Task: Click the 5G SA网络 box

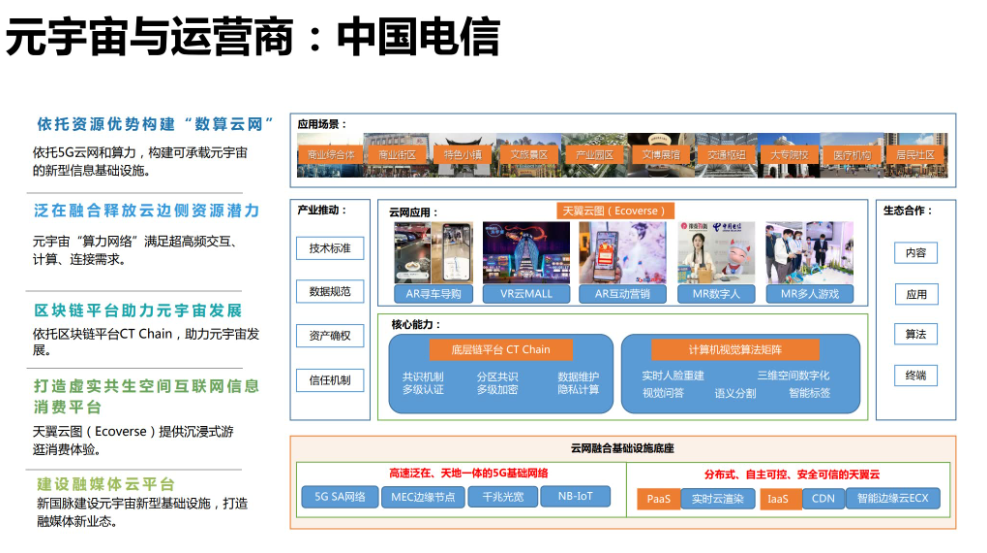Action: click(x=340, y=497)
